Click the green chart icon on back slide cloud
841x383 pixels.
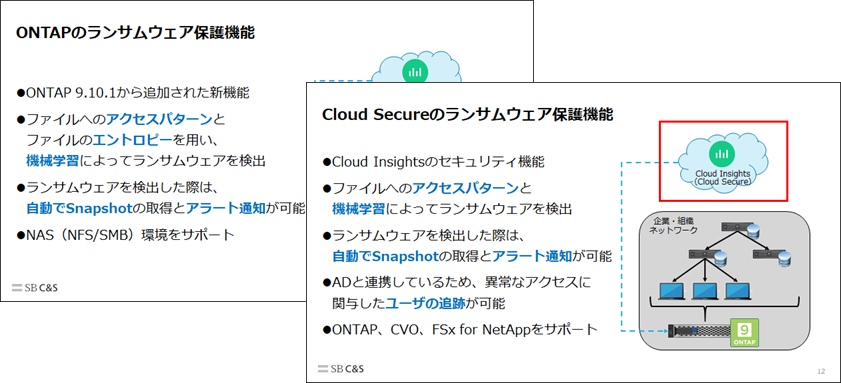tap(414, 71)
